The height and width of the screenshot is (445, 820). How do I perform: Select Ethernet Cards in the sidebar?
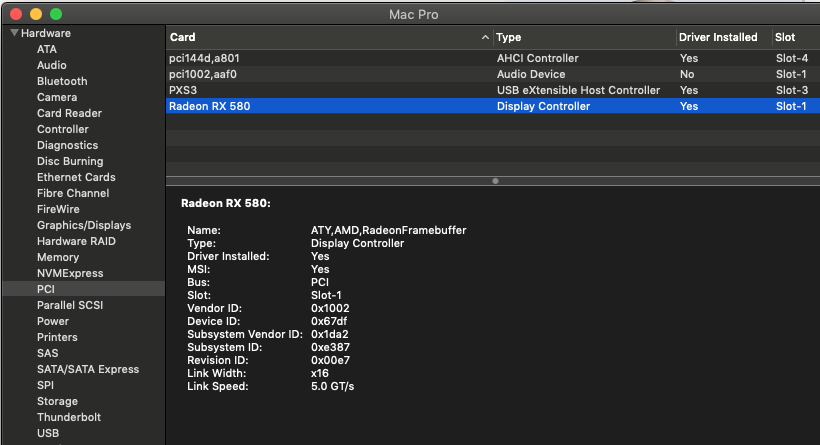(76, 177)
